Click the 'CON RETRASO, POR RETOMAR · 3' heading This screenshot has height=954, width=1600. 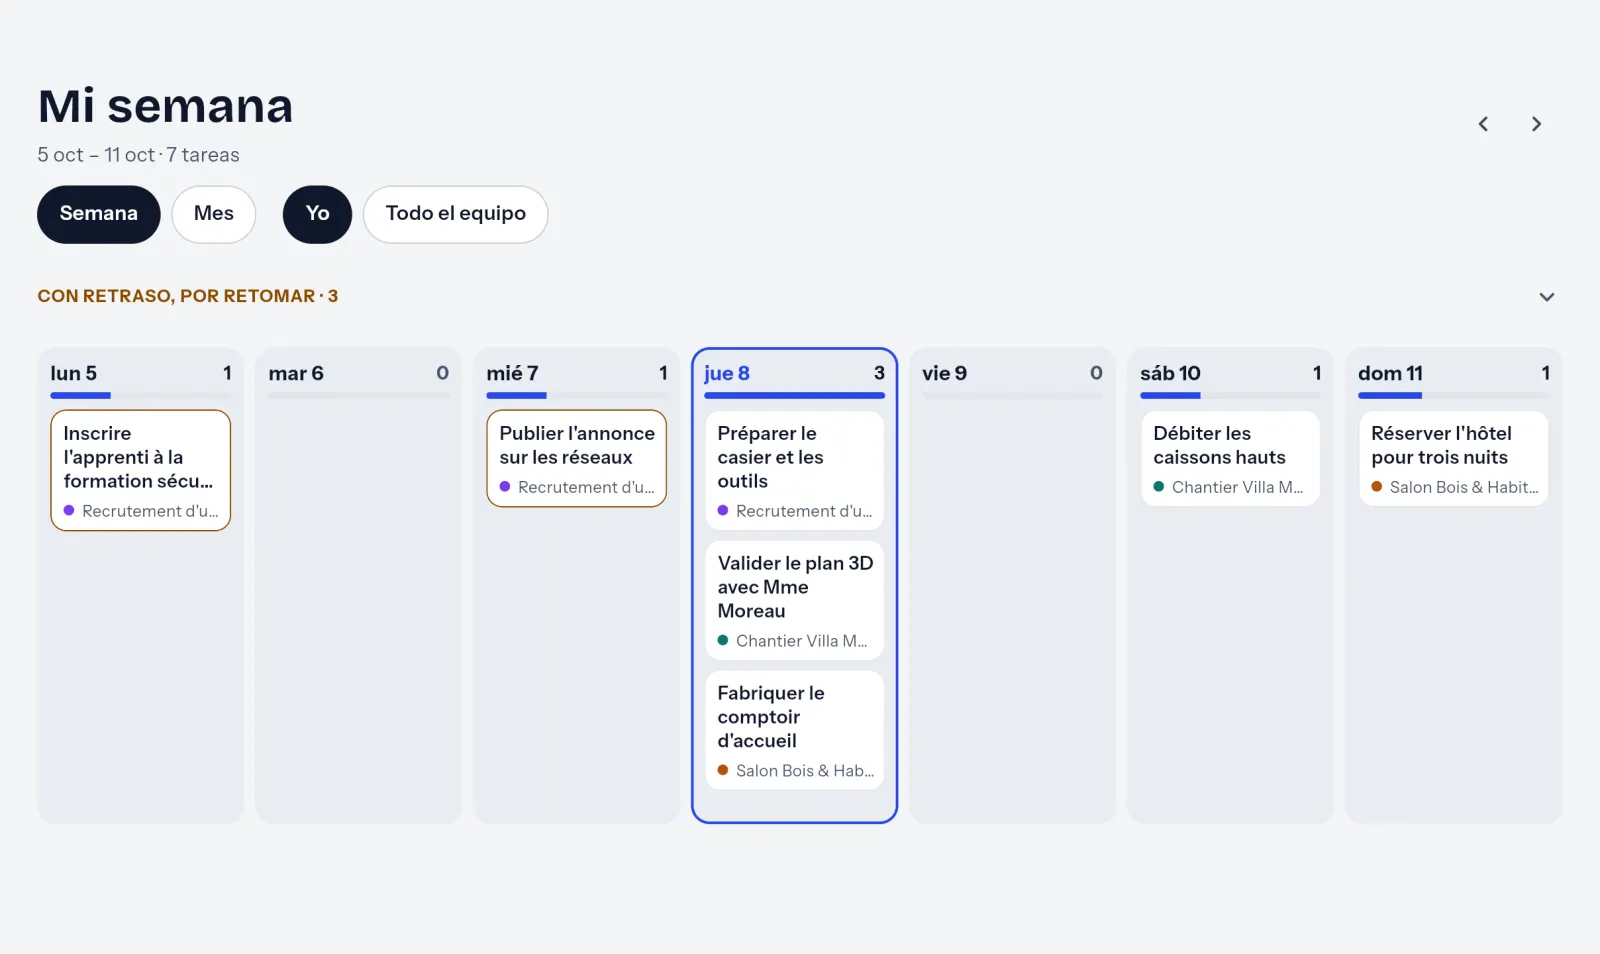188,296
